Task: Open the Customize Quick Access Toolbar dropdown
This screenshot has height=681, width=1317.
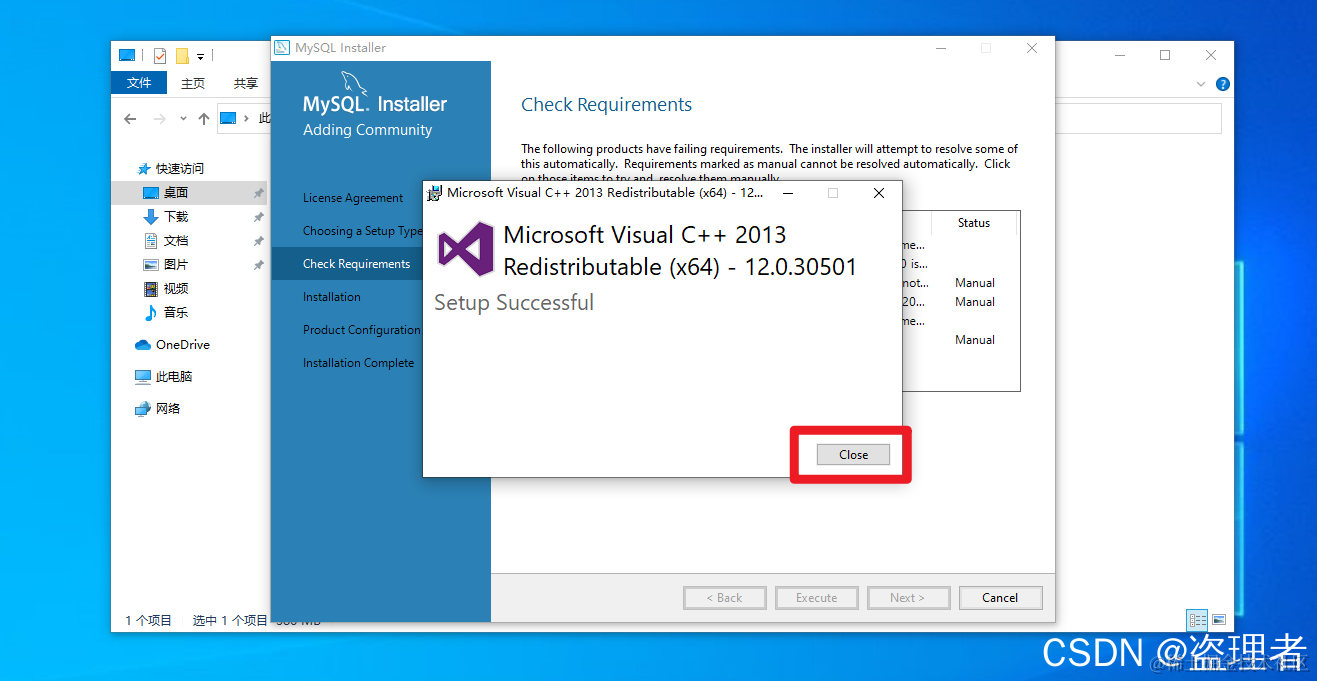Action: pyautogui.click(x=200, y=56)
